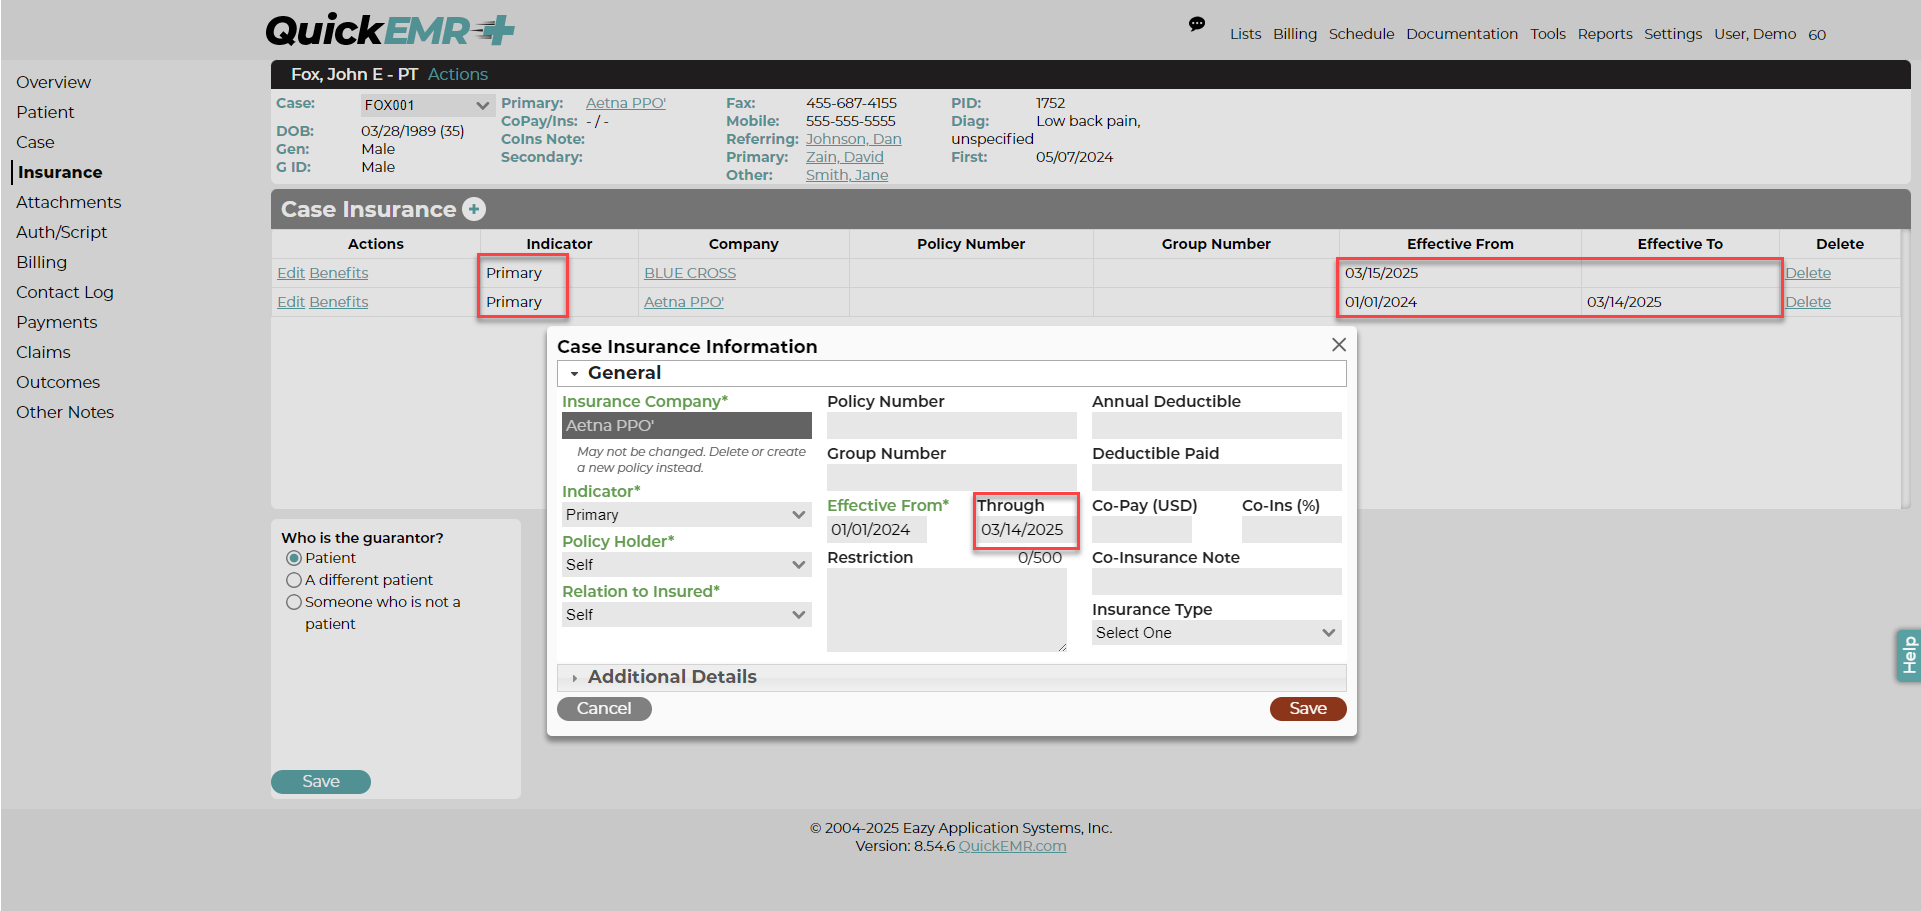Edit the Aetna PPO' insurance row
The height and width of the screenshot is (911, 1921).
pos(291,302)
